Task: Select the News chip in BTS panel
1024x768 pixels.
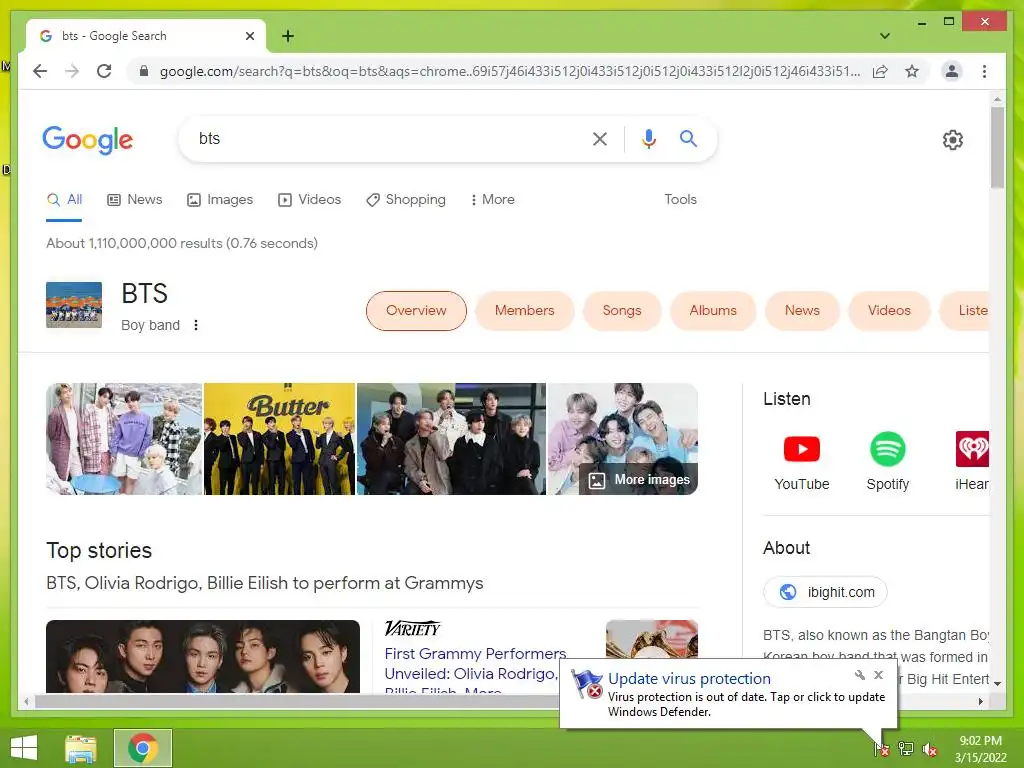Action: point(802,311)
